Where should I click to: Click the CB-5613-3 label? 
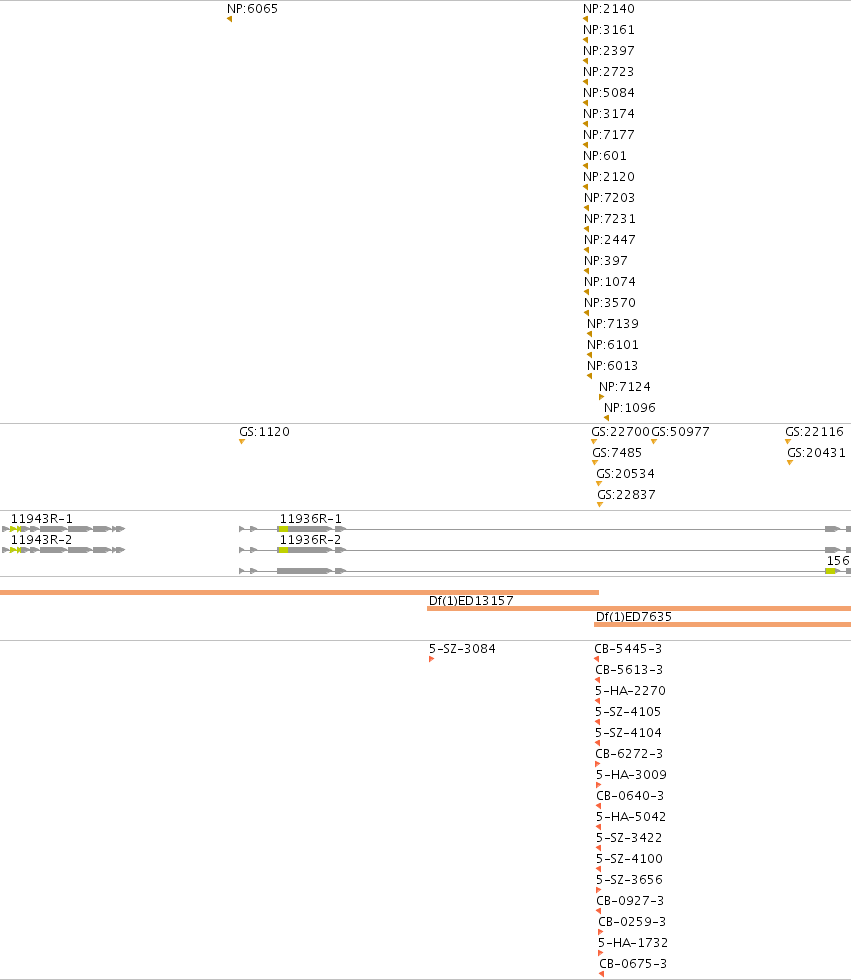(x=629, y=670)
